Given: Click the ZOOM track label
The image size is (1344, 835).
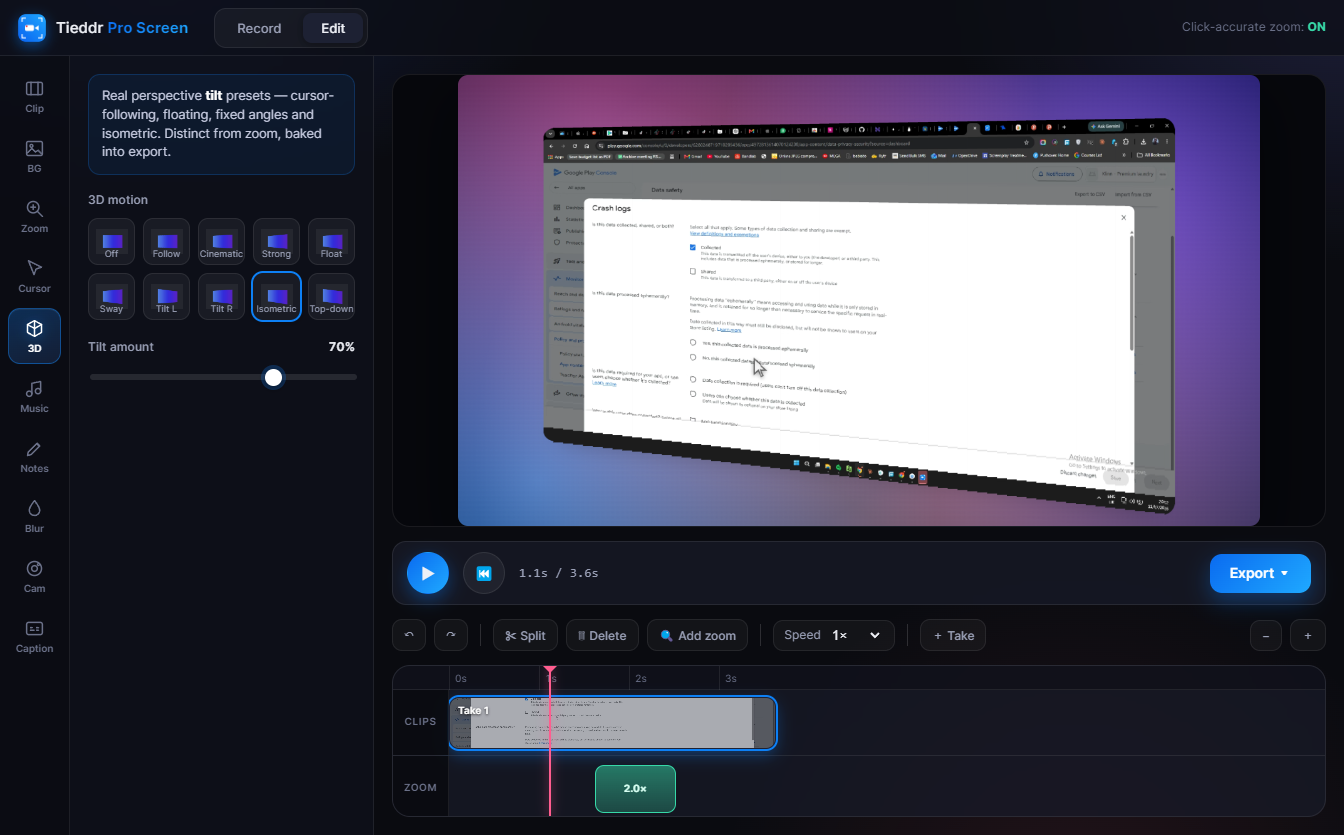Looking at the screenshot, I should click(420, 788).
